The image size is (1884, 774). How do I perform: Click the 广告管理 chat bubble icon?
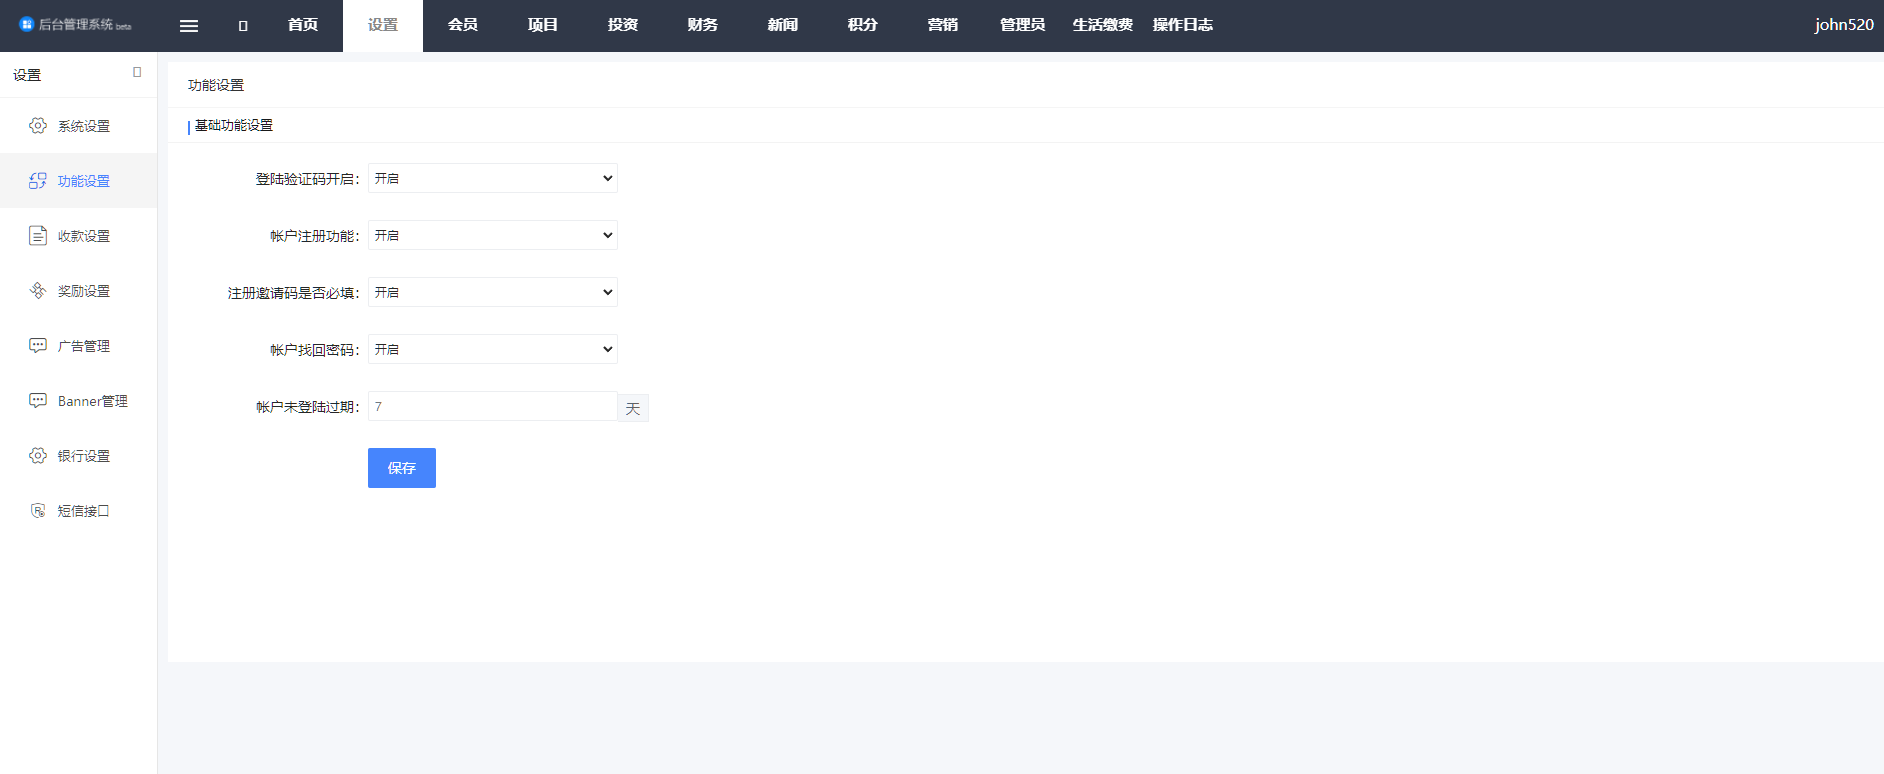coord(38,346)
